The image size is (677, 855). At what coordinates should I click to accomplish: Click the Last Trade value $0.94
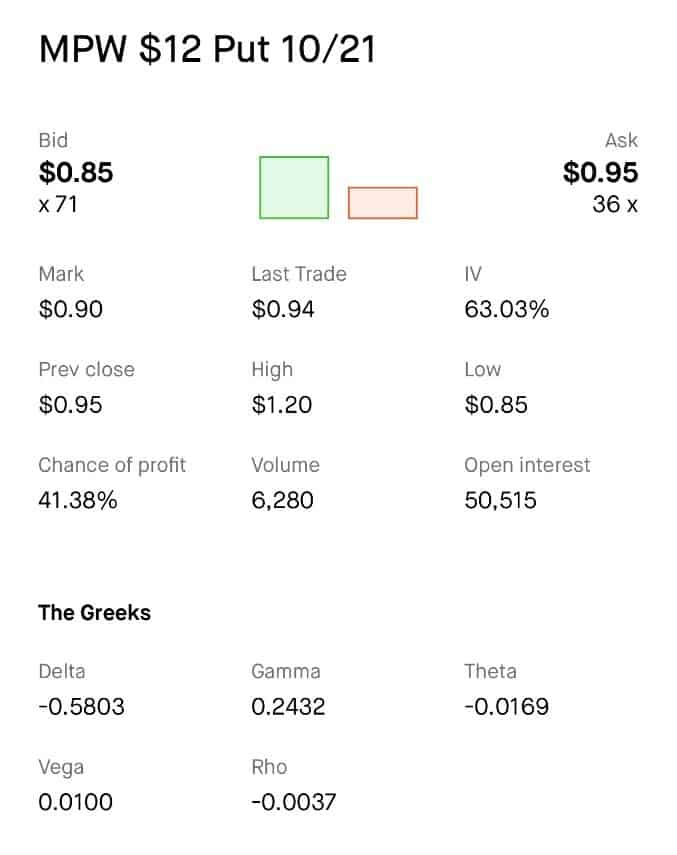pyautogui.click(x=283, y=310)
